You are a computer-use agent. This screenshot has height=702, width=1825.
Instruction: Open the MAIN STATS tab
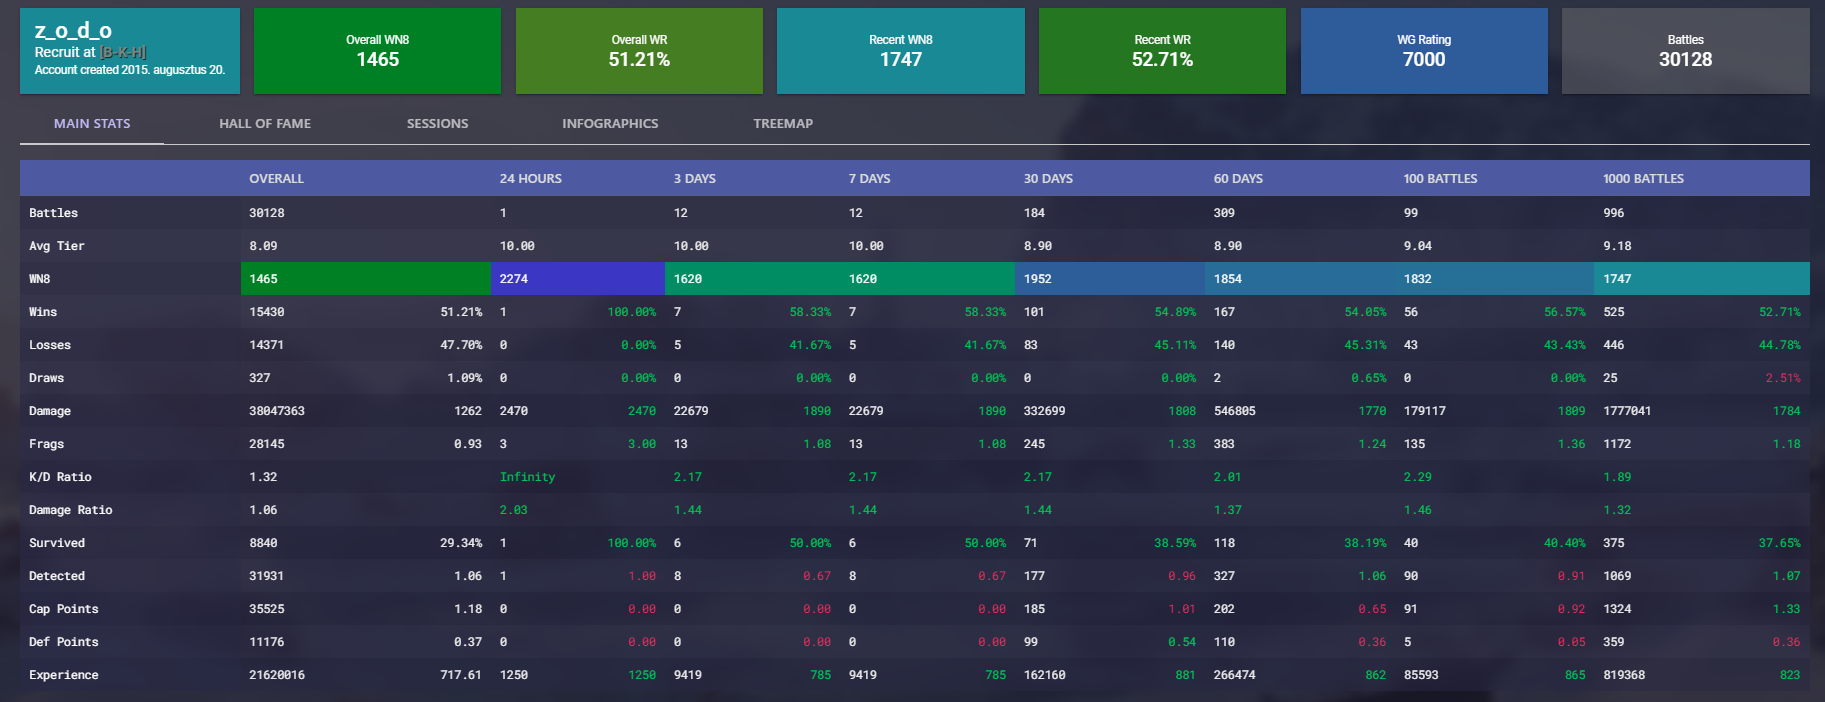click(92, 123)
